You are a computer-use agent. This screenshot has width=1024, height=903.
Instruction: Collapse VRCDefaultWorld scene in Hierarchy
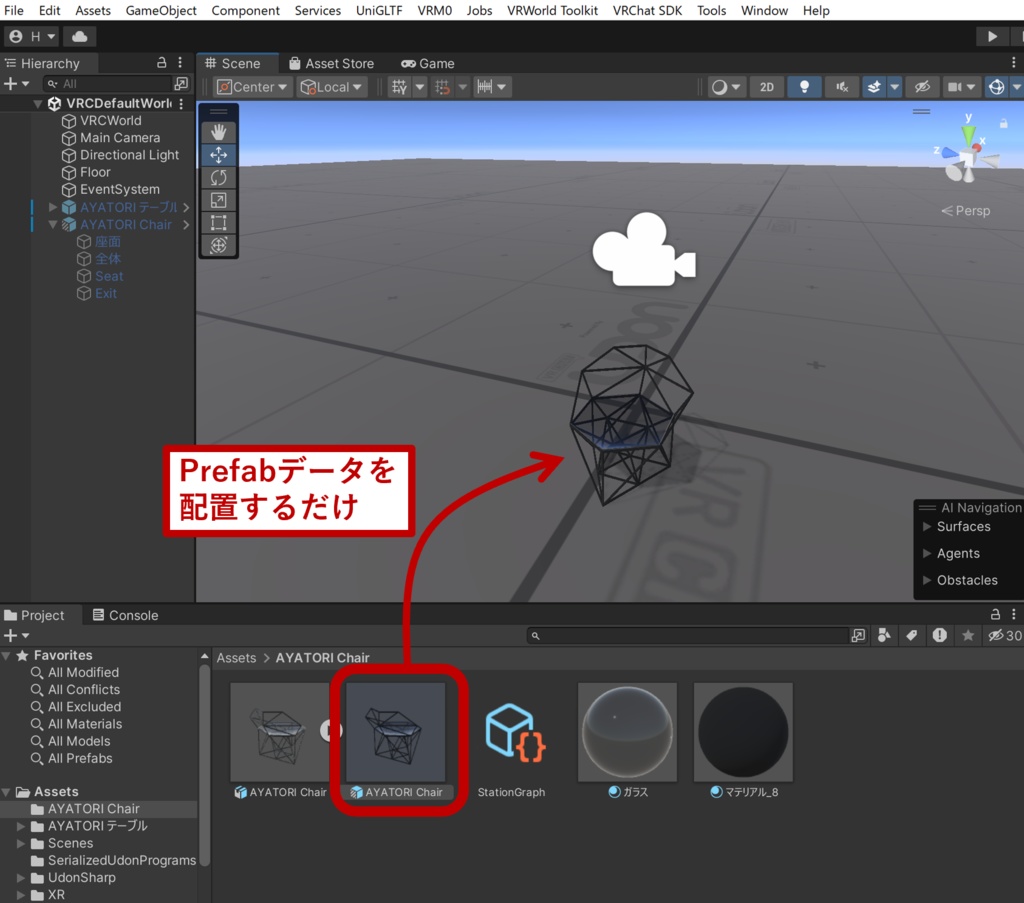point(39,103)
